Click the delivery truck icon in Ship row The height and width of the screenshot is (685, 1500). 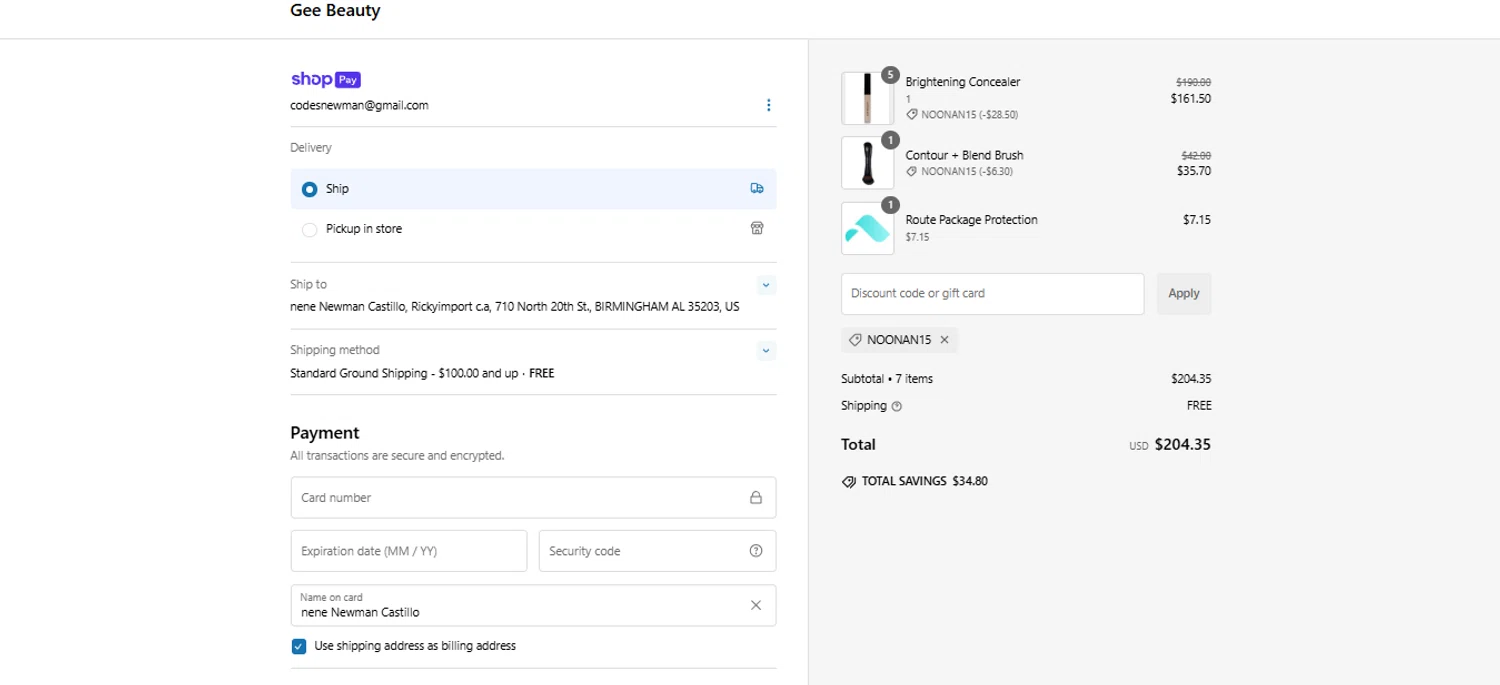[757, 188]
